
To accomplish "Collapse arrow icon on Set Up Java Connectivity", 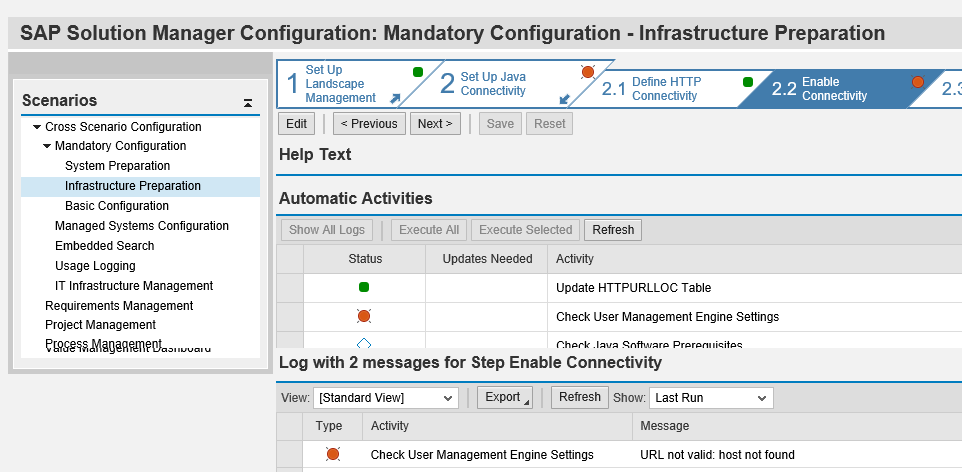I will [565, 98].
